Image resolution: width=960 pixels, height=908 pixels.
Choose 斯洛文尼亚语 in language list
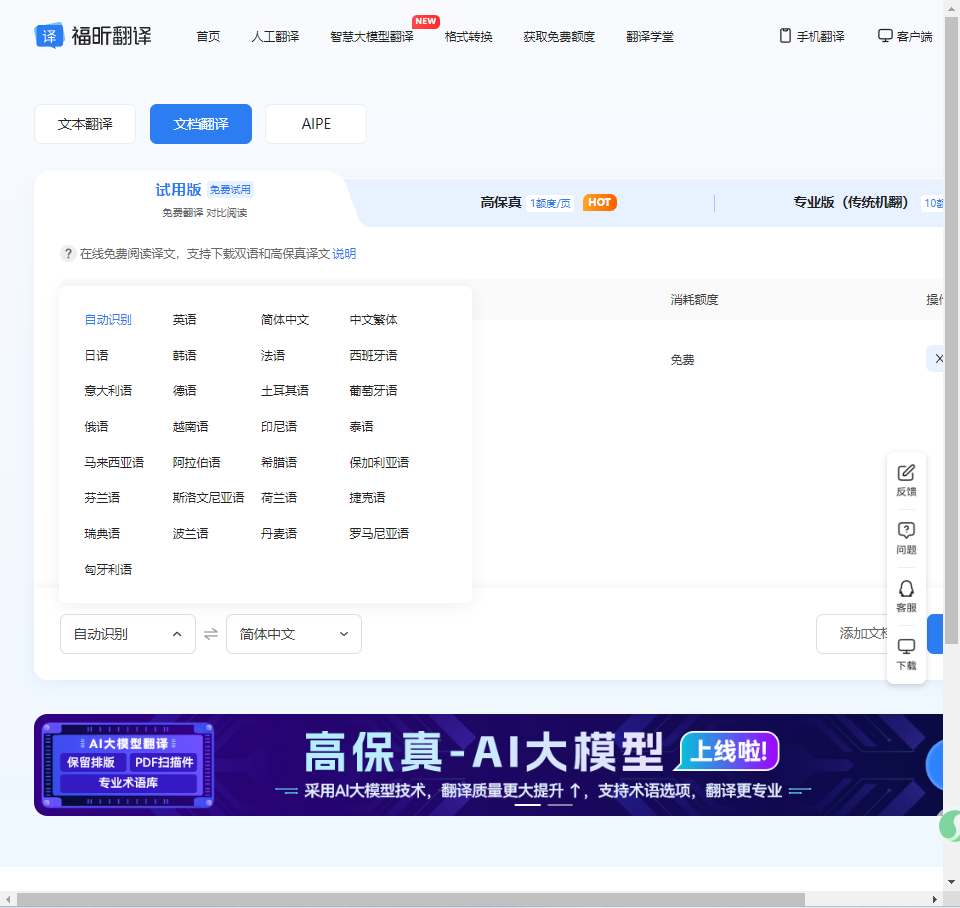click(x=208, y=498)
